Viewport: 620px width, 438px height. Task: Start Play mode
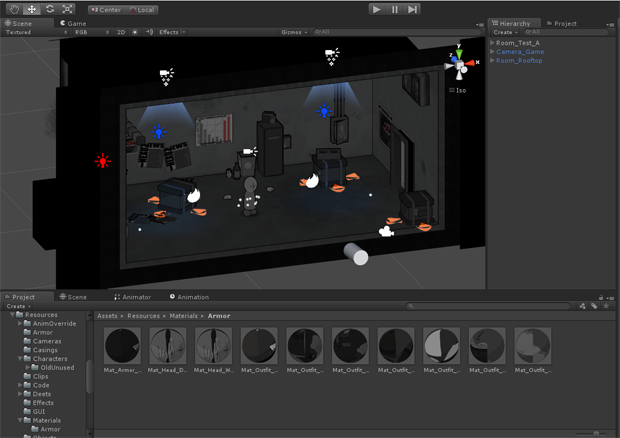pyautogui.click(x=377, y=9)
